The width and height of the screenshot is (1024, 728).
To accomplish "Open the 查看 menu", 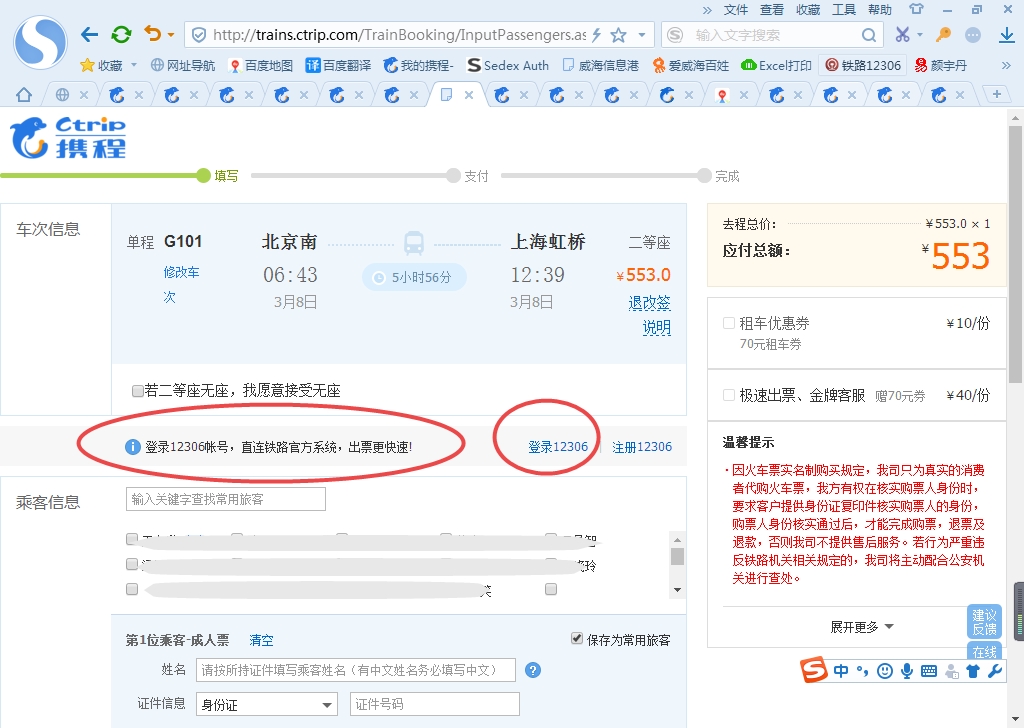I will (770, 10).
